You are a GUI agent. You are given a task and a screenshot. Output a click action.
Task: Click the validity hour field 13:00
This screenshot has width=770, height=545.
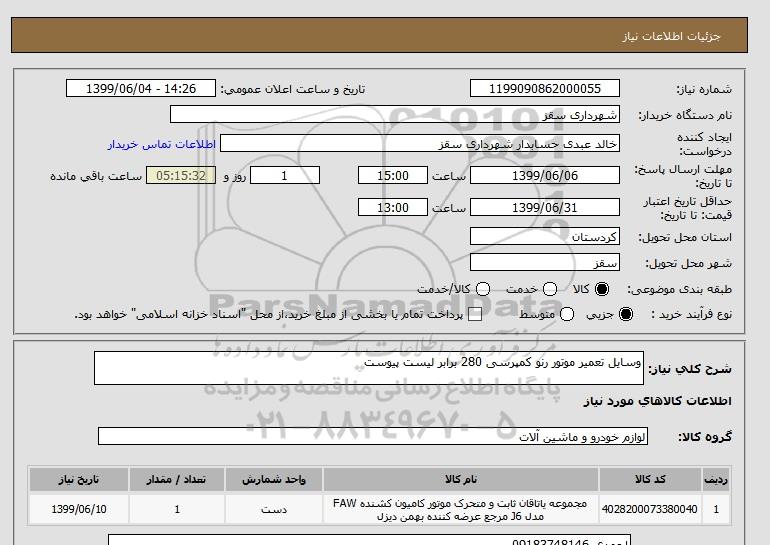click(x=393, y=207)
